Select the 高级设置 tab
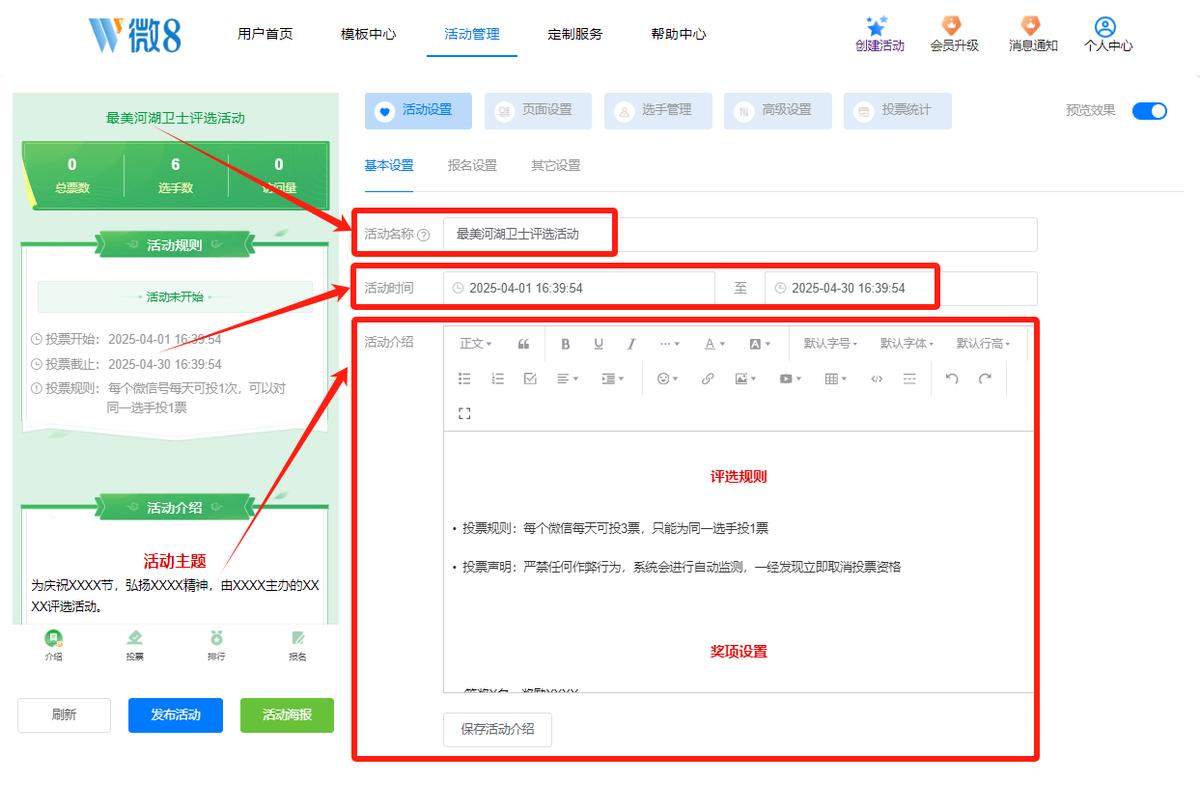 coord(778,111)
